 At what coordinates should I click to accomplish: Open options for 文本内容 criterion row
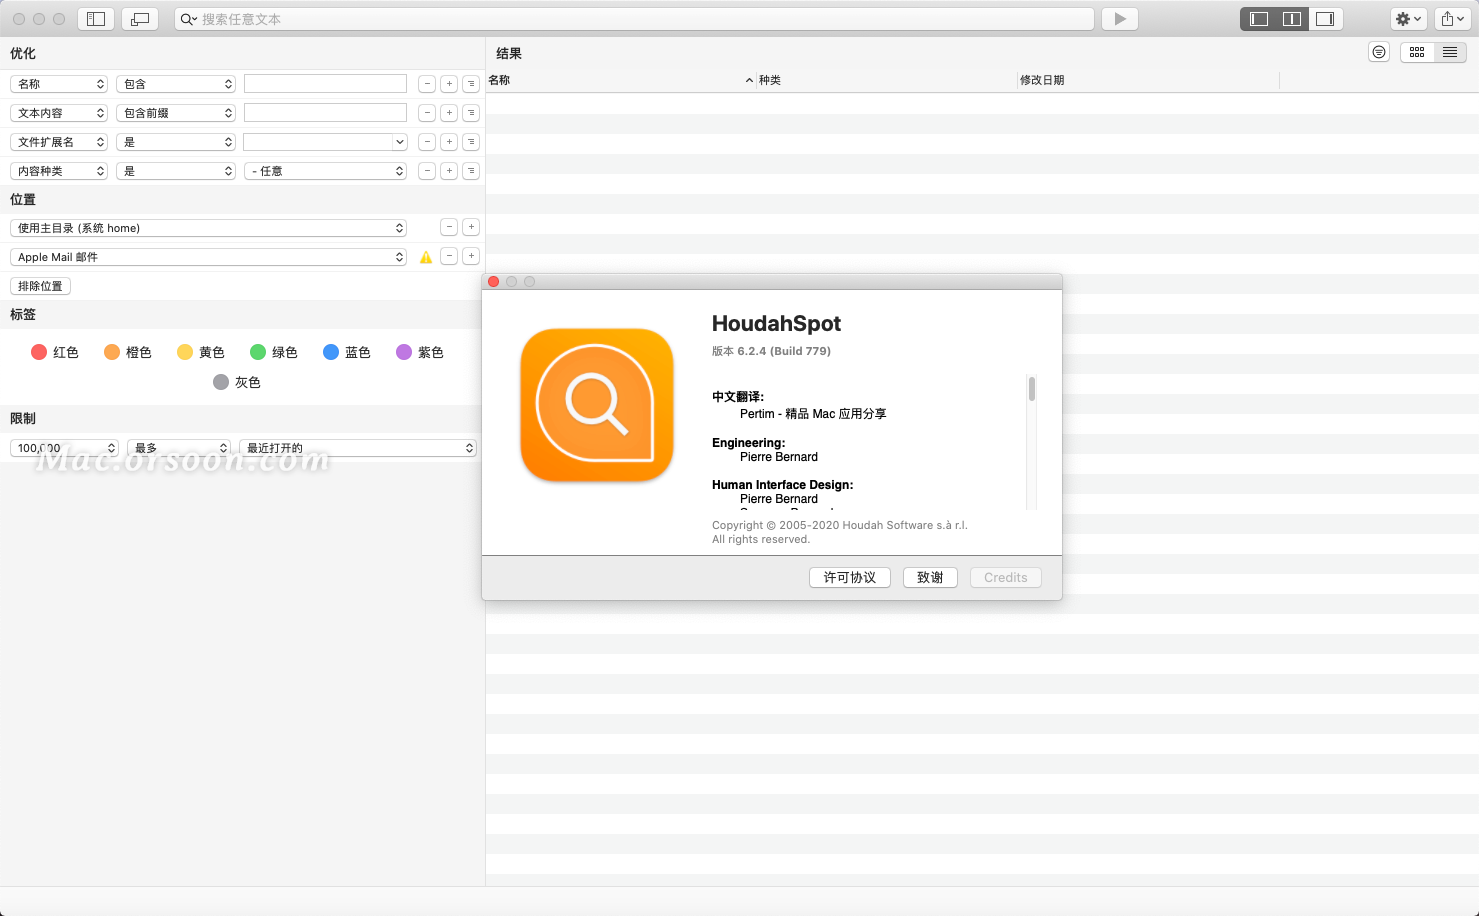point(471,113)
